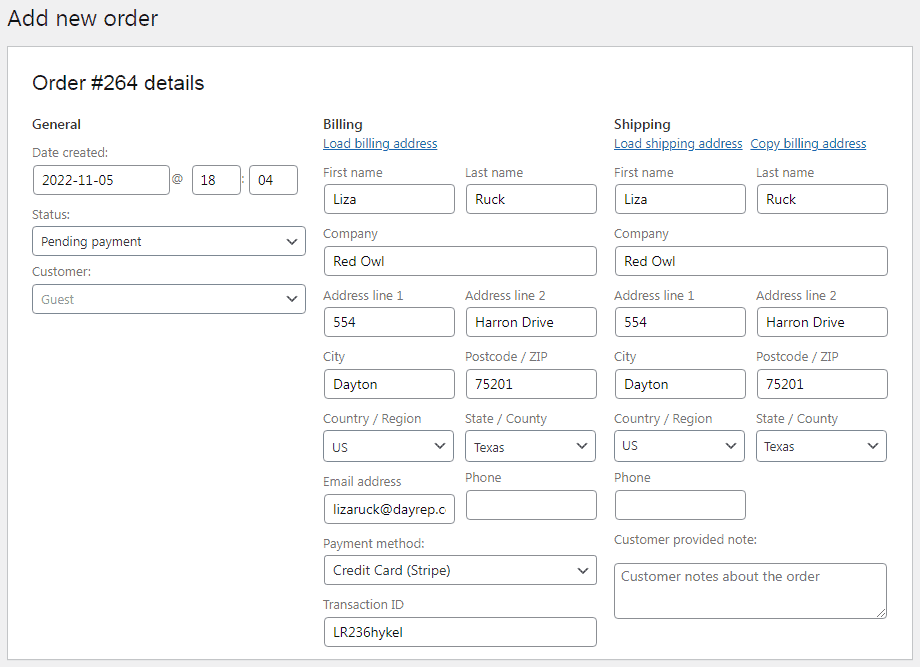Screen dimensions: 920x667
Task: Click the shipping Postcode / ZIP field
Action: (822, 384)
